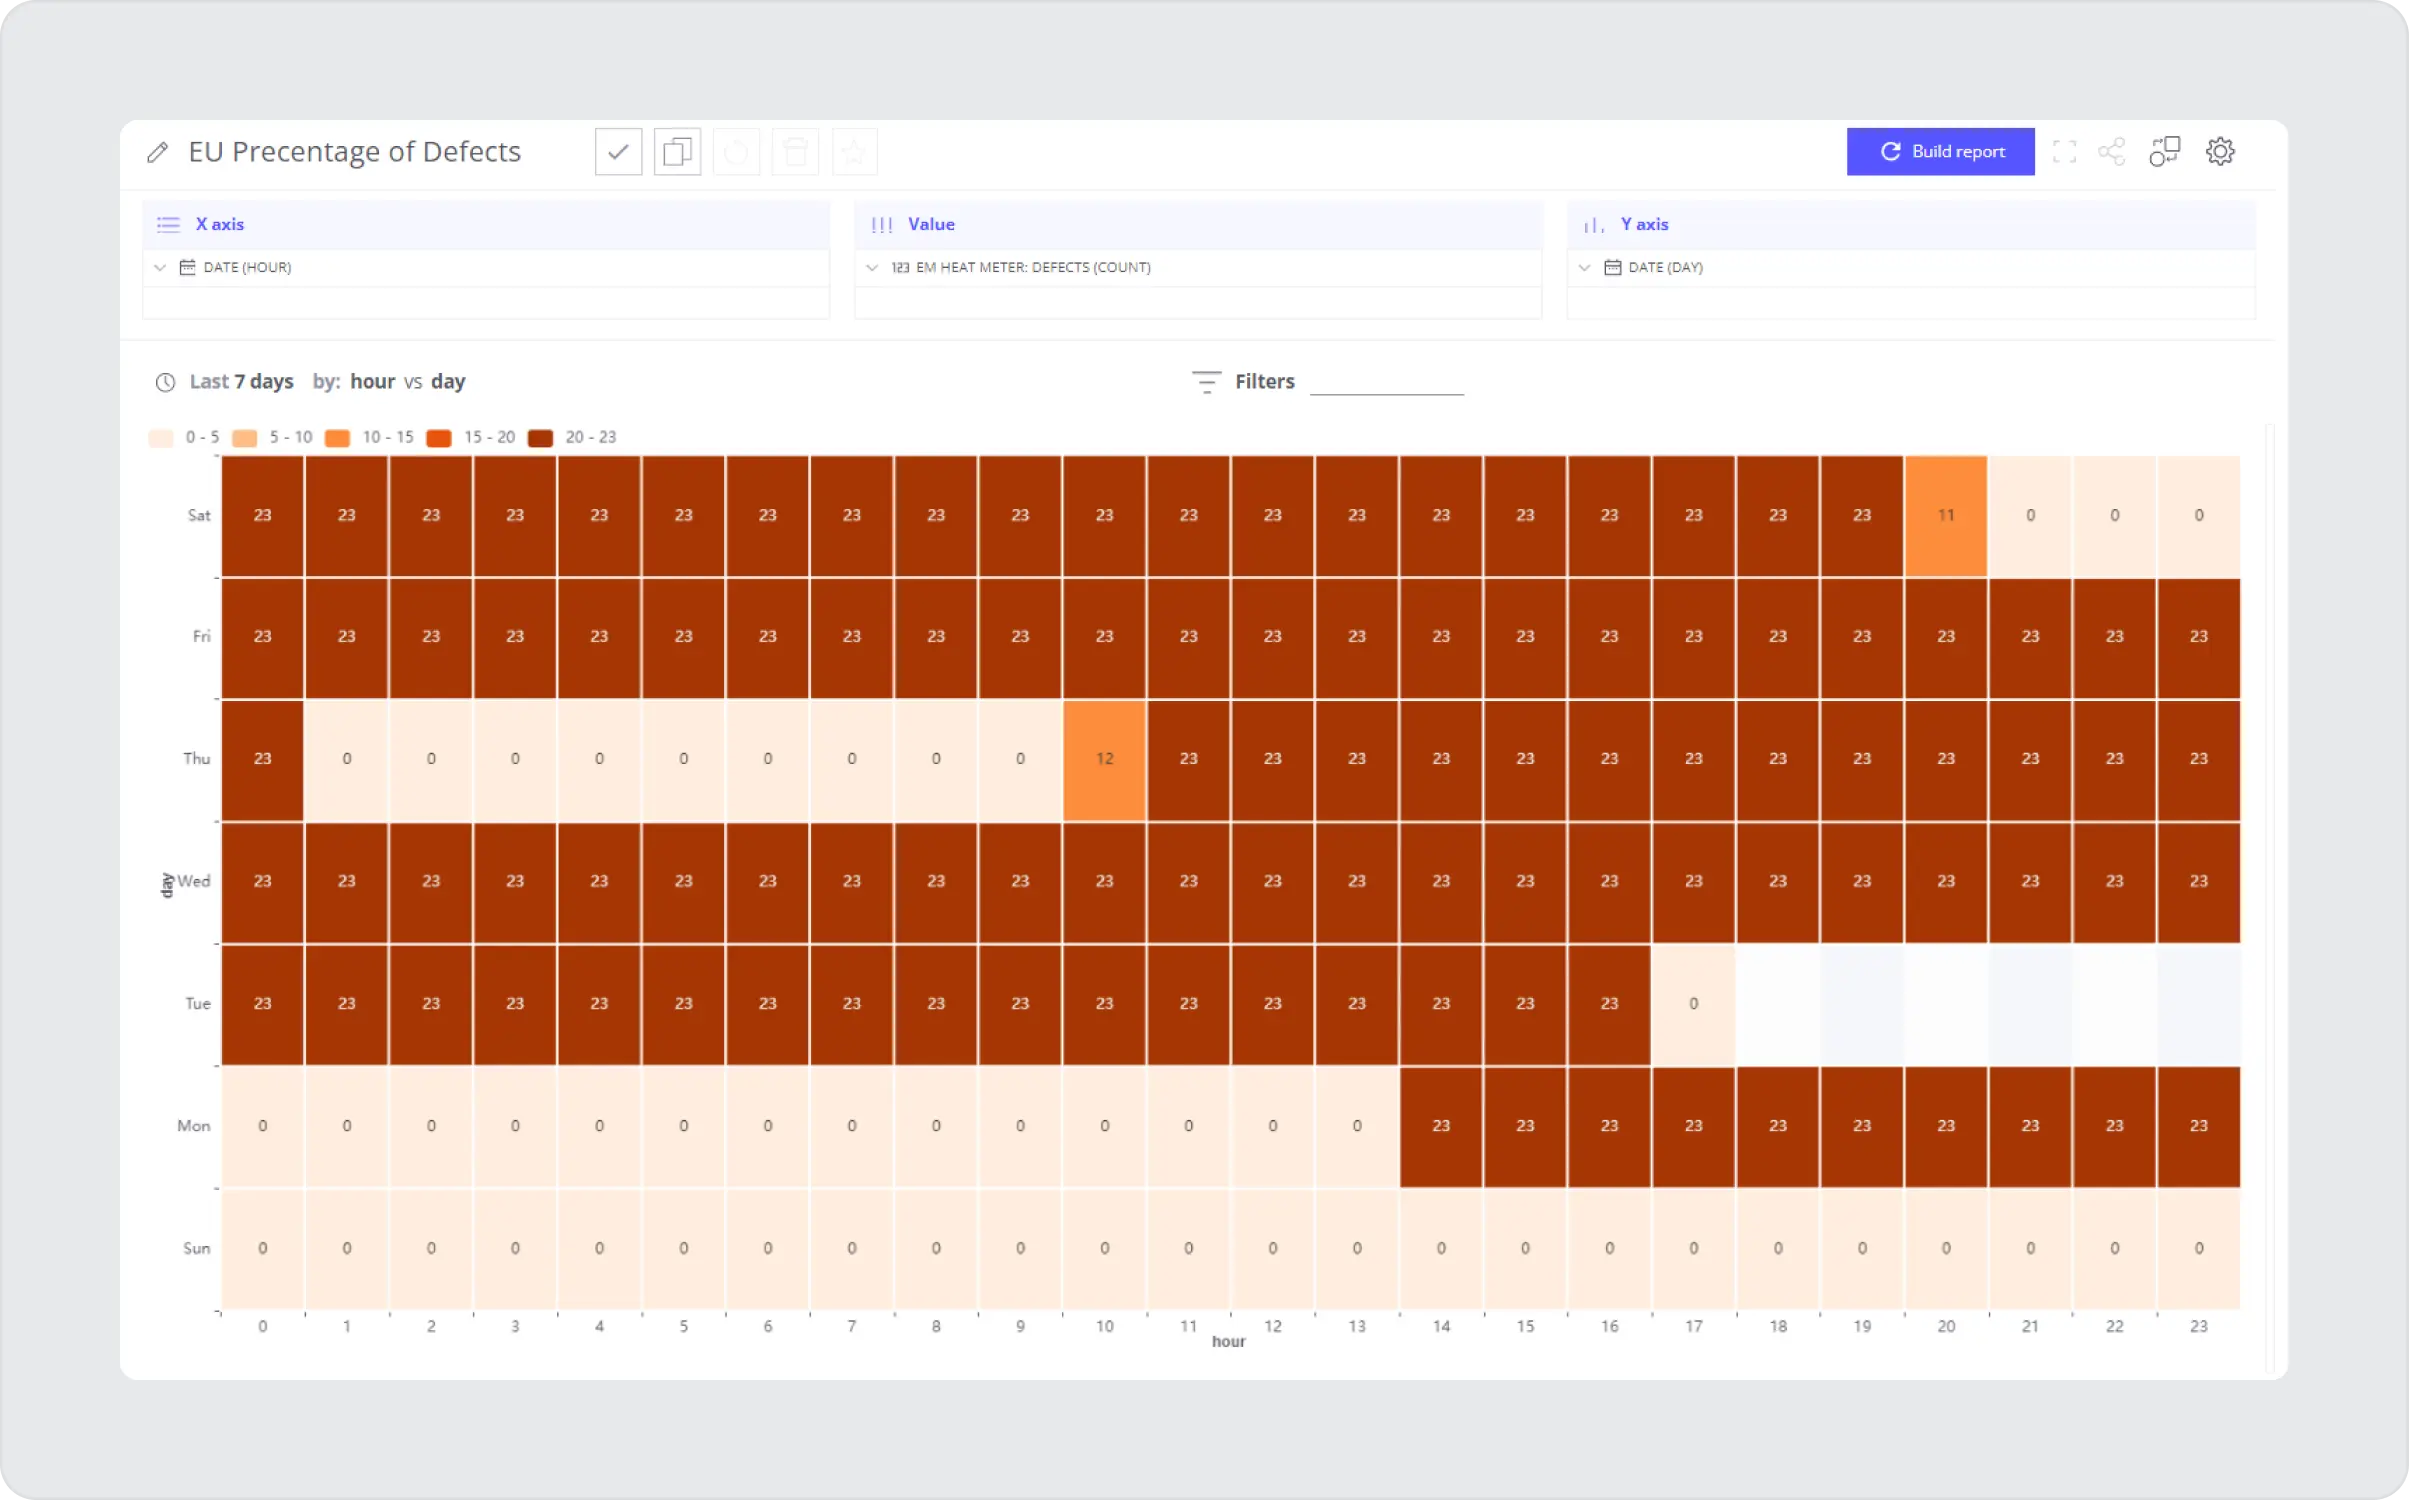Image resolution: width=2409 pixels, height=1500 pixels.
Task: Click the checkmark confirm icon
Action: click(x=617, y=152)
